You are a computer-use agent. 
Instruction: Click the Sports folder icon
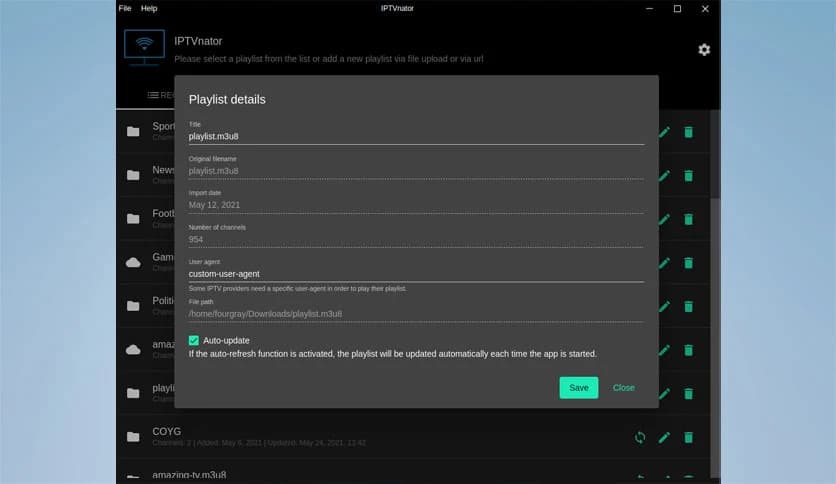[x=133, y=132]
